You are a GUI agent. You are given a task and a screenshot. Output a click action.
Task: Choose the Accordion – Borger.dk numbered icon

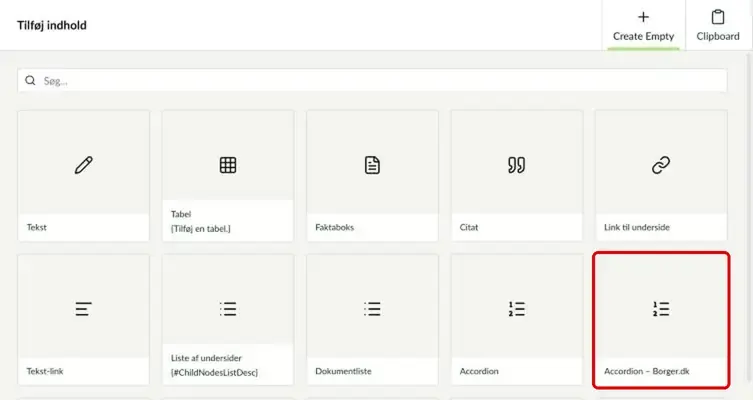(661, 309)
